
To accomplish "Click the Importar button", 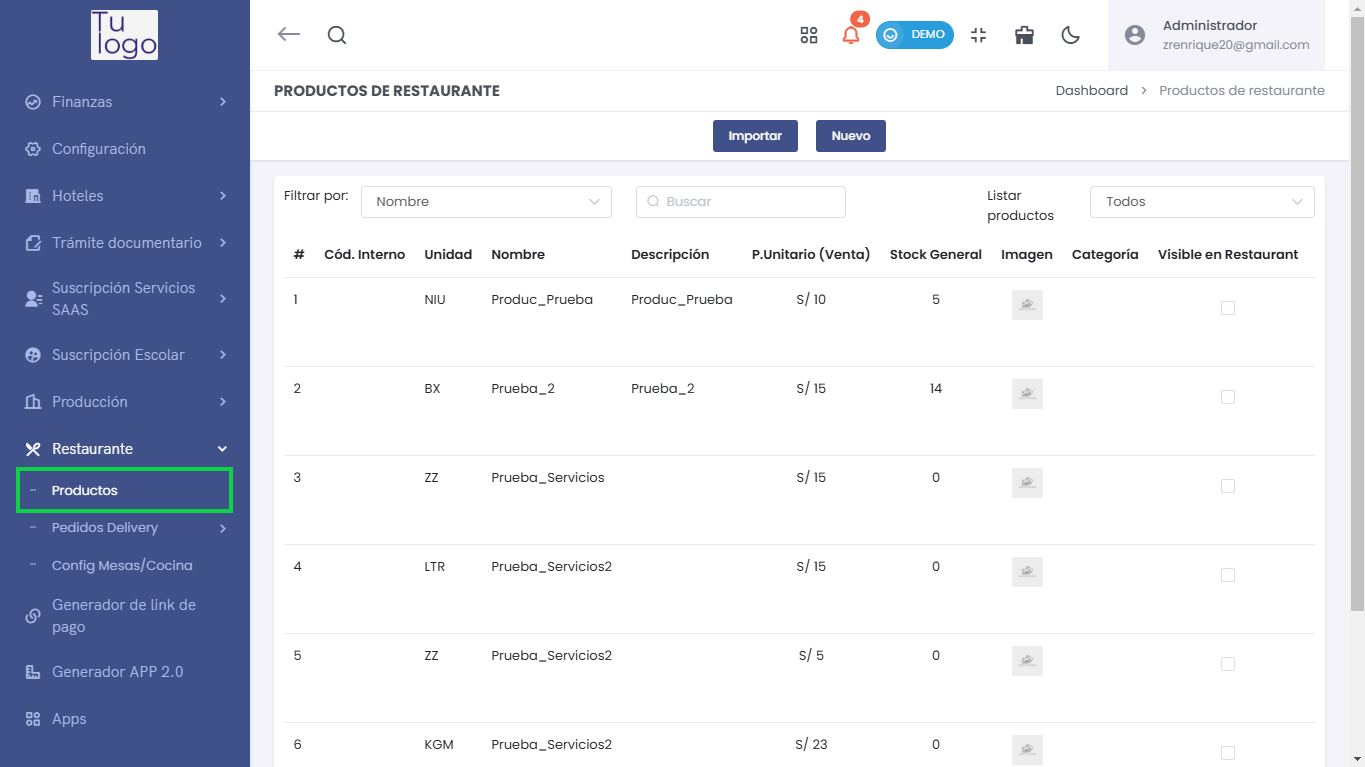I will (755, 136).
